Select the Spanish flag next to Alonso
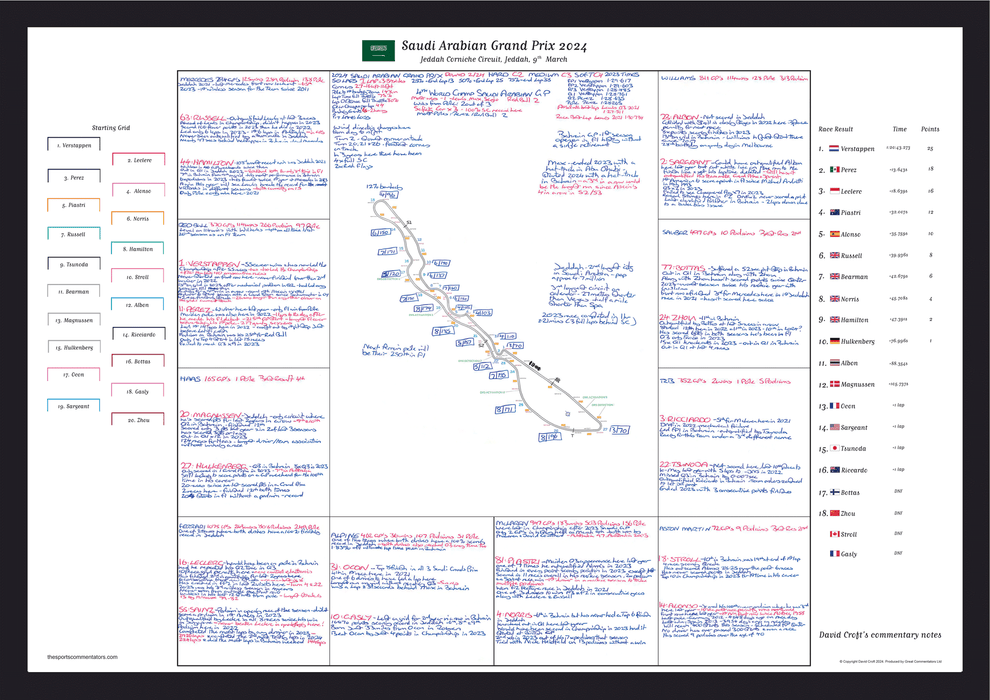This screenshot has height=700, width=990. [833, 234]
